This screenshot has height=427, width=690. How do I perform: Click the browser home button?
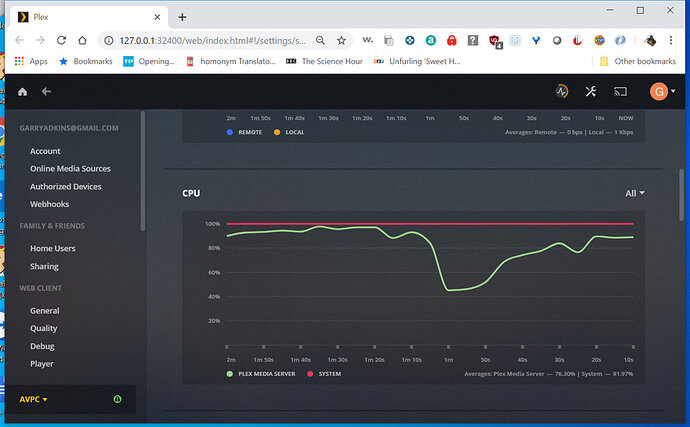pyautogui.click(x=82, y=40)
